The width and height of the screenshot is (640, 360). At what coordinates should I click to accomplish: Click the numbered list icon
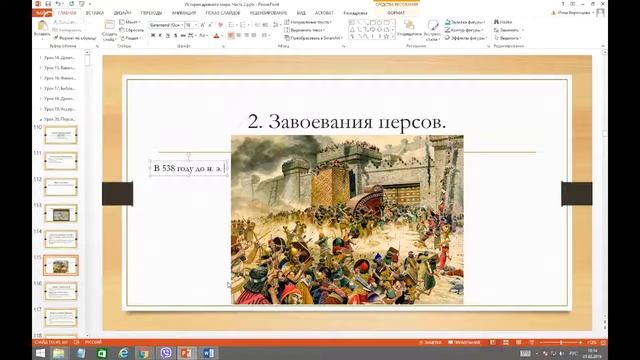243,25
